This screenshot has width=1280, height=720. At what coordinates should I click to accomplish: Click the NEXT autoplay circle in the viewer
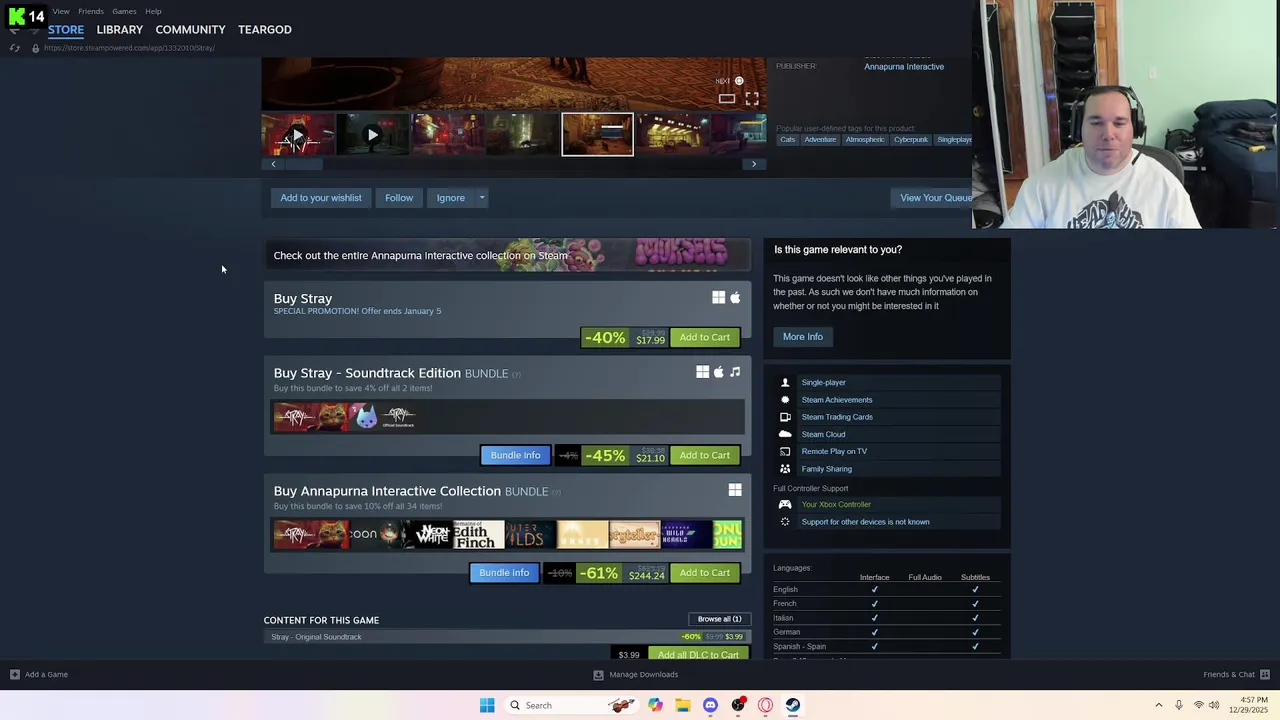[x=739, y=81]
